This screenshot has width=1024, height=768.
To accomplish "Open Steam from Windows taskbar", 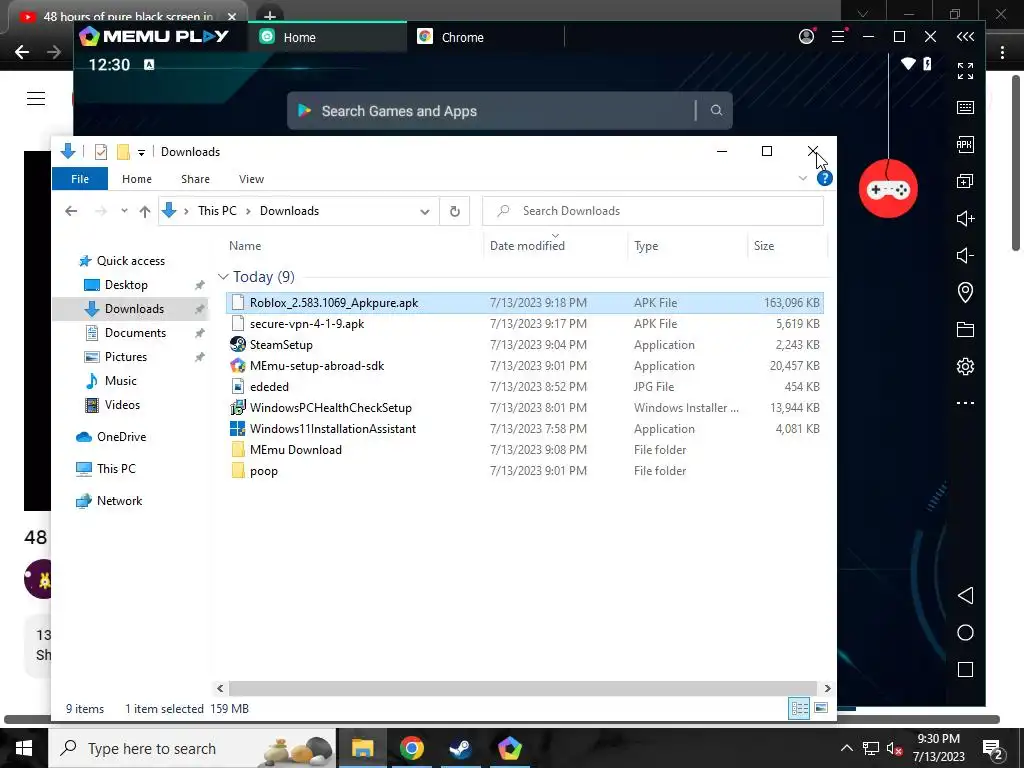I will [x=460, y=748].
